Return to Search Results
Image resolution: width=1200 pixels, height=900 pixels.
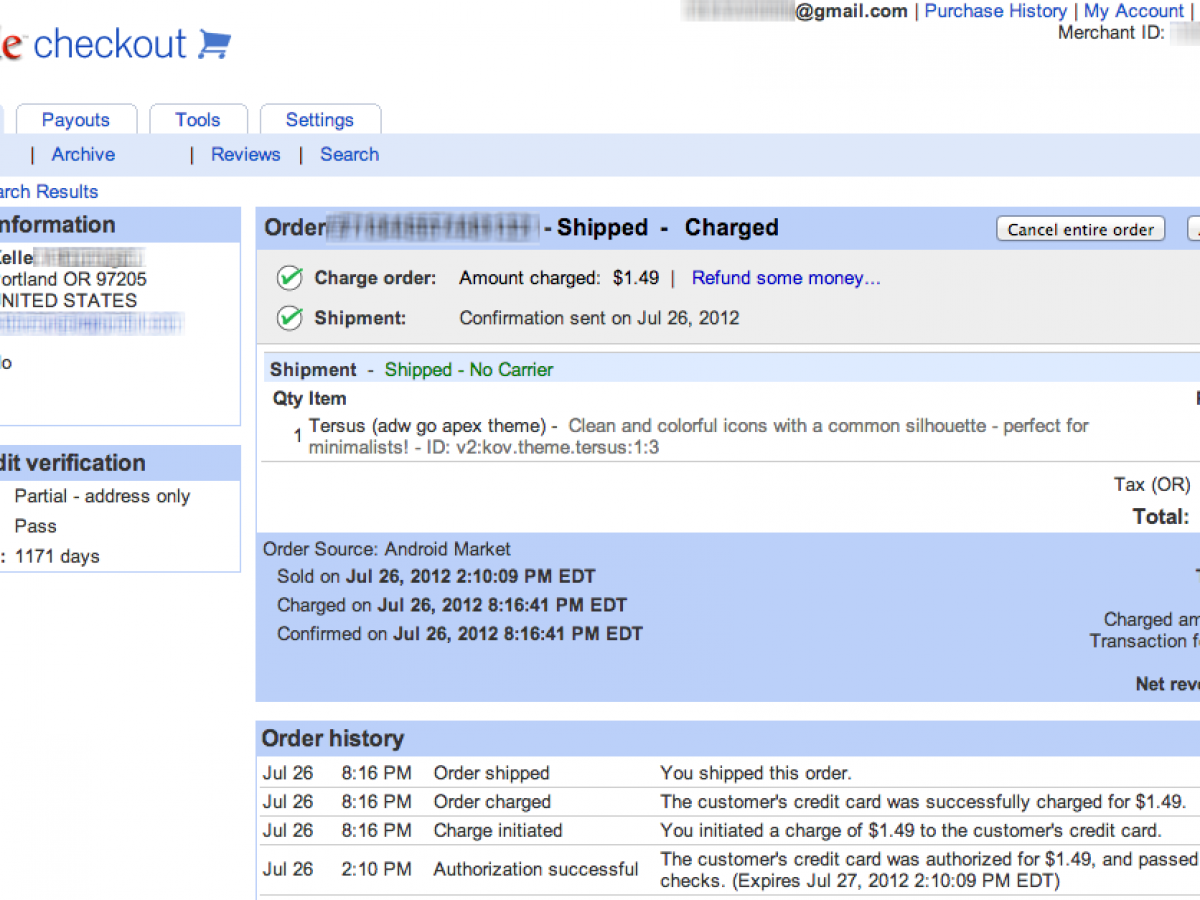tap(48, 191)
